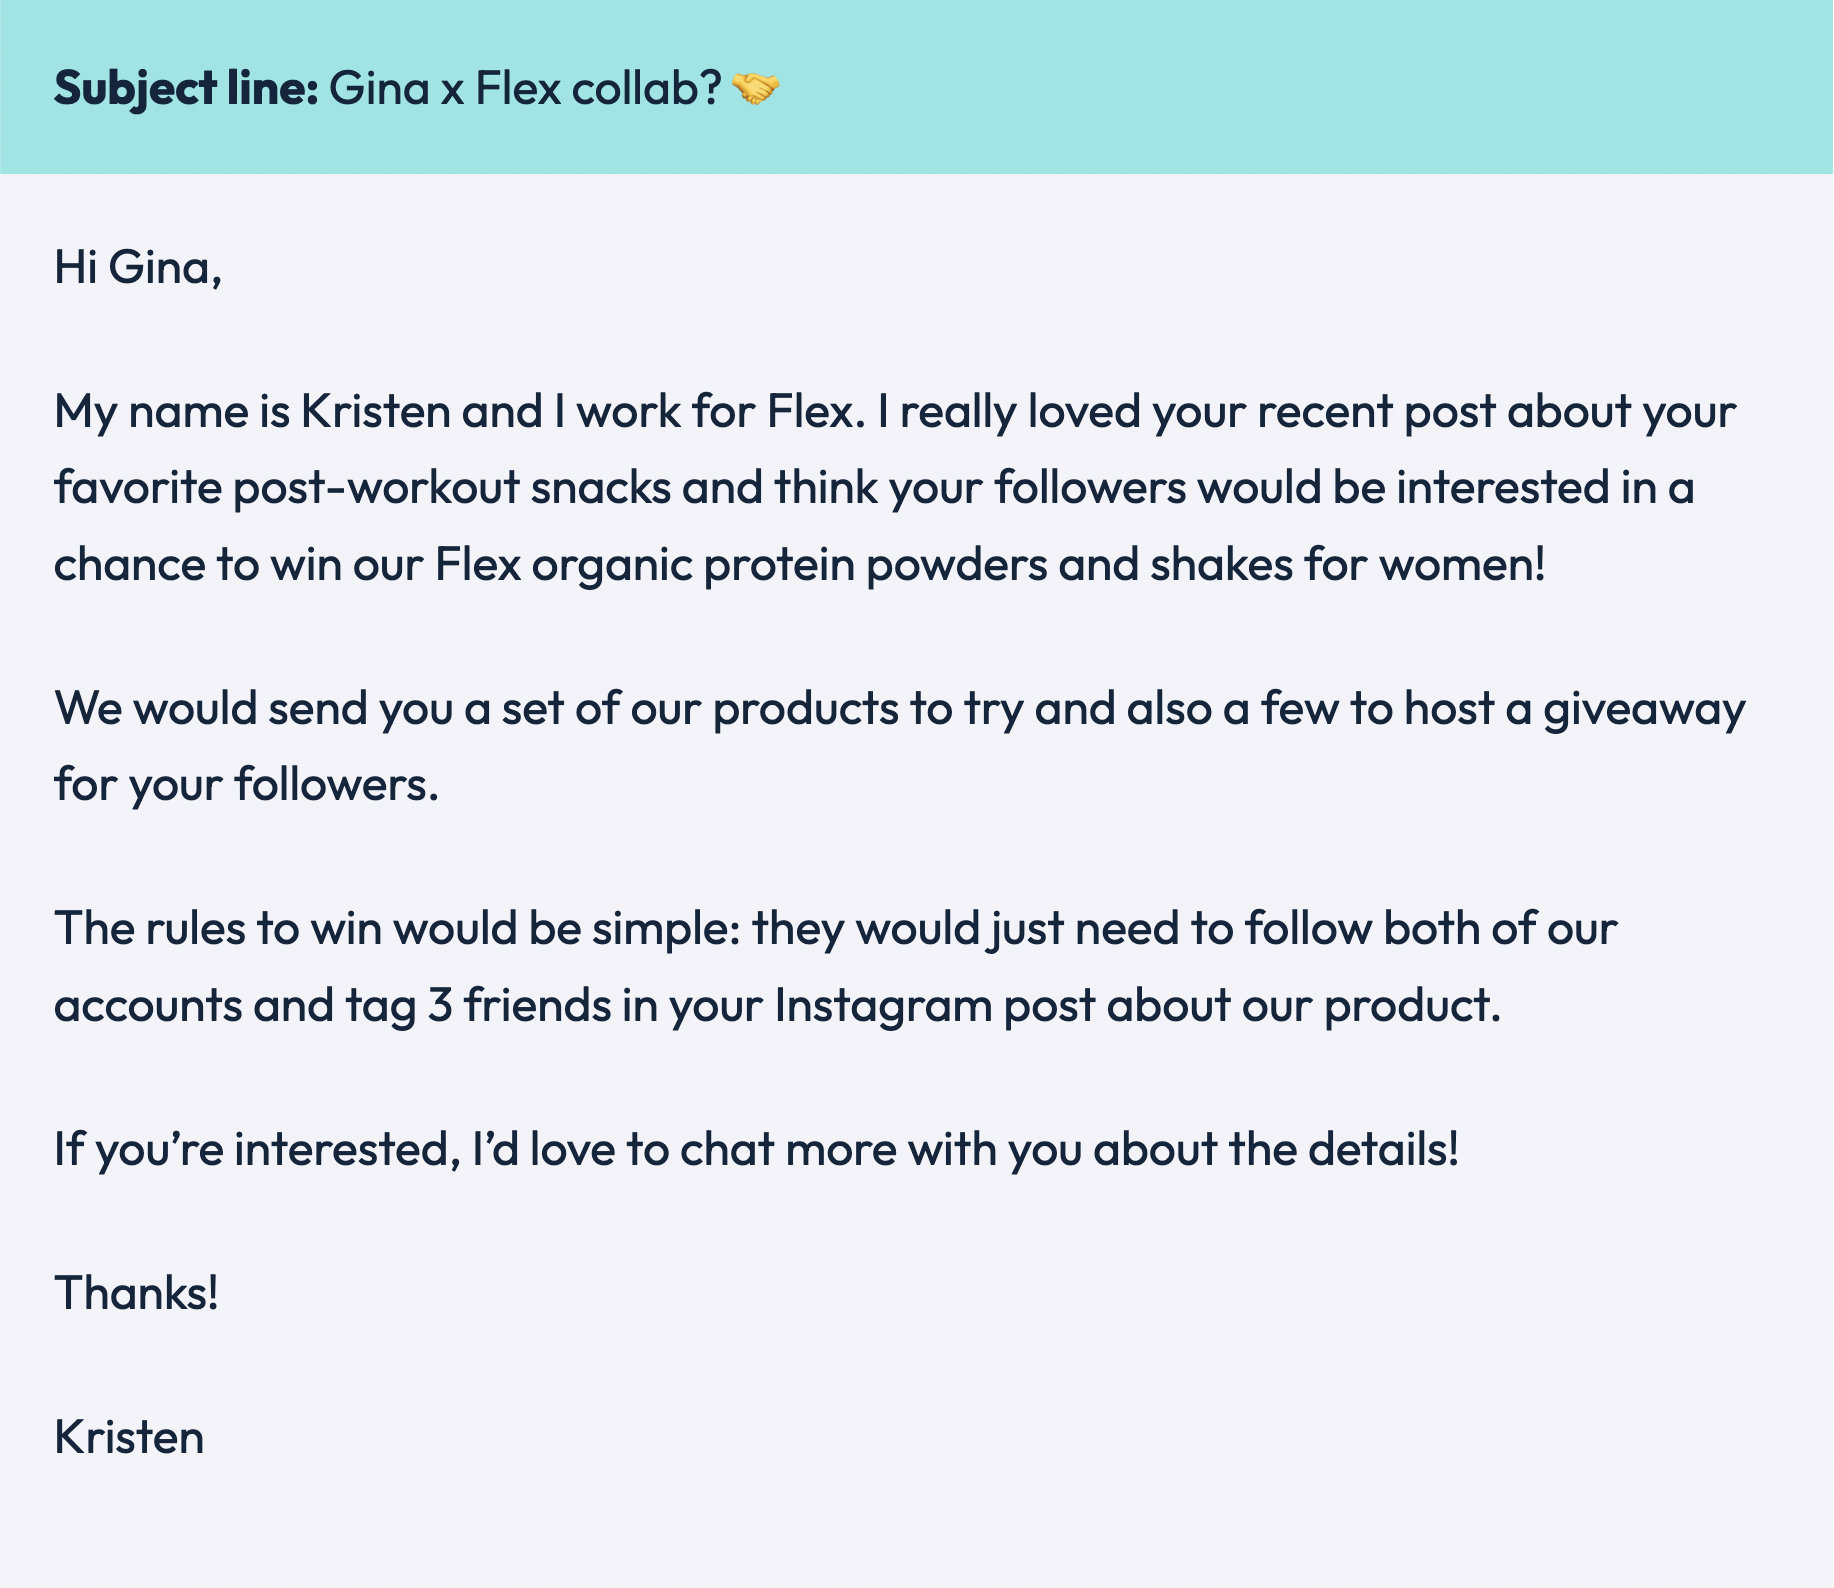
Task: Click the closing 'Thanks!' line
Action: [x=137, y=1293]
